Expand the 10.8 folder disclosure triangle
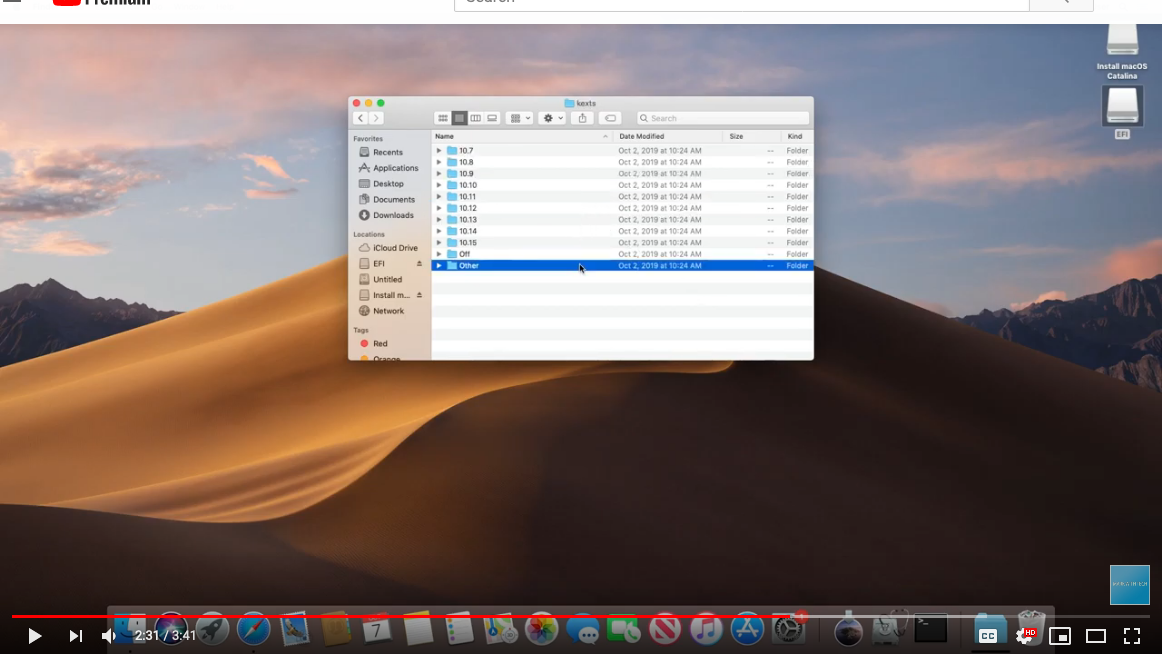 pyautogui.click(x=439, y=162)
